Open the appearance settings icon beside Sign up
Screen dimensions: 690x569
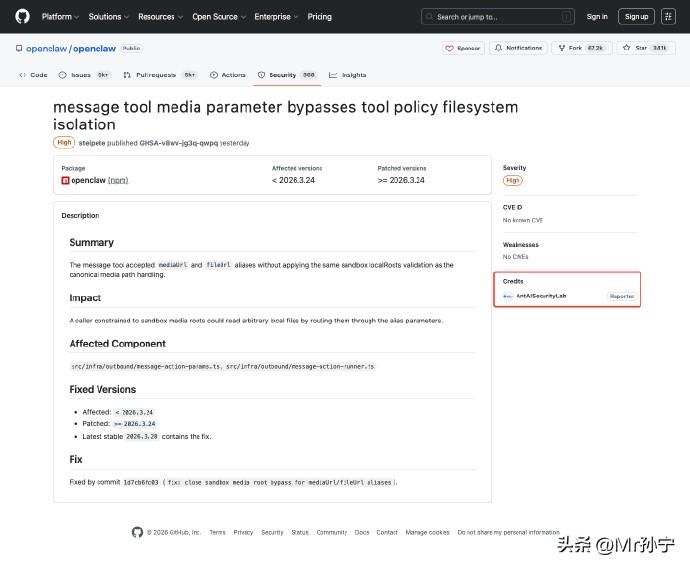click(x=668, y=17)
